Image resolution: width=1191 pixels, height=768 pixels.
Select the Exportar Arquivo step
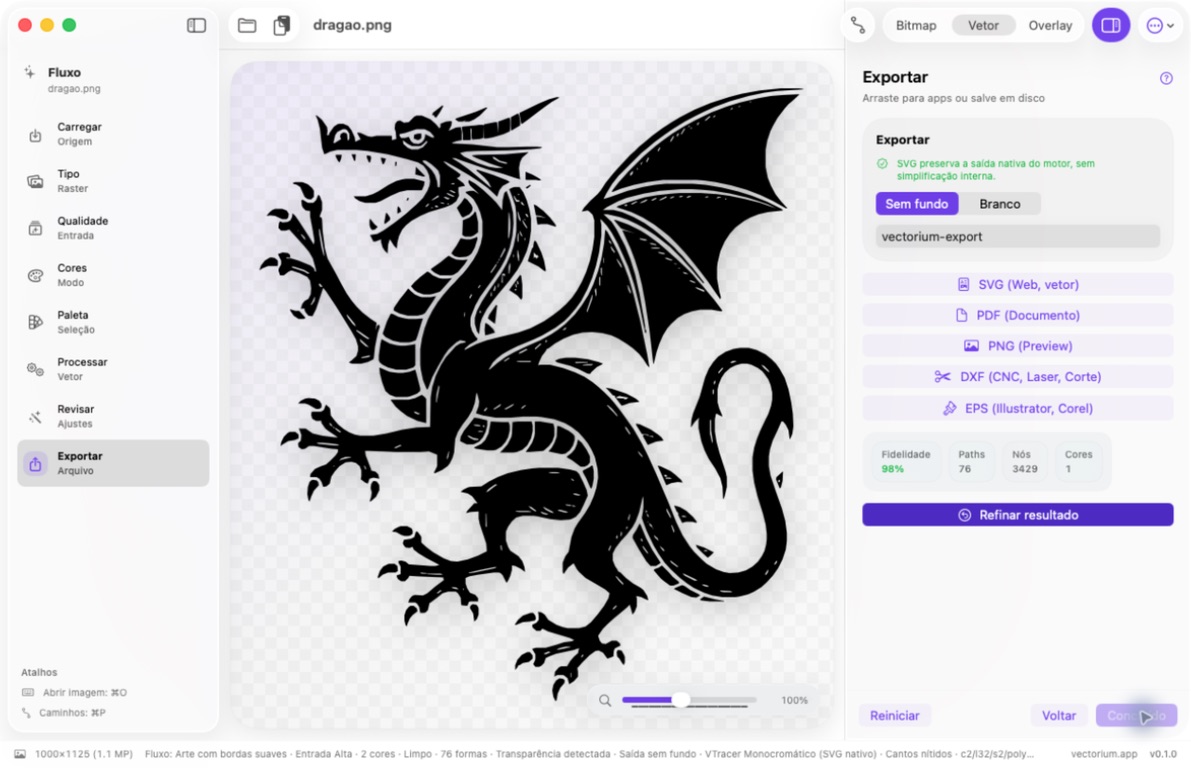pyautogui.click(x=113, y=463)
